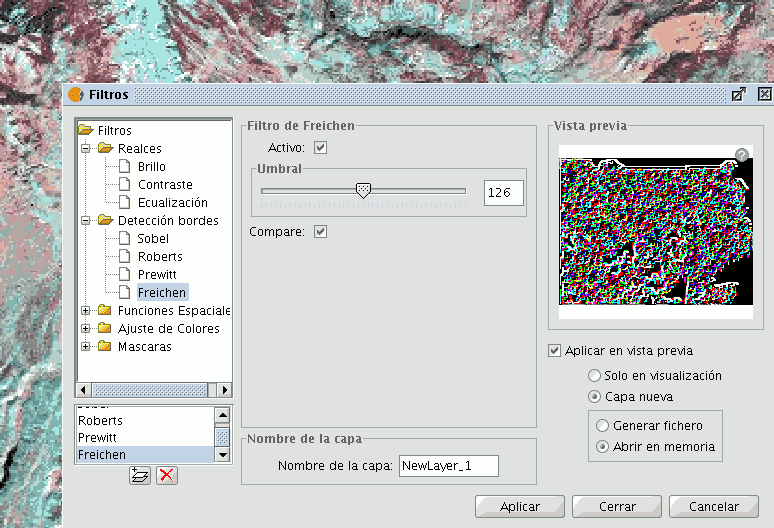Click the Umbral slider thumb

click(363, 190)
